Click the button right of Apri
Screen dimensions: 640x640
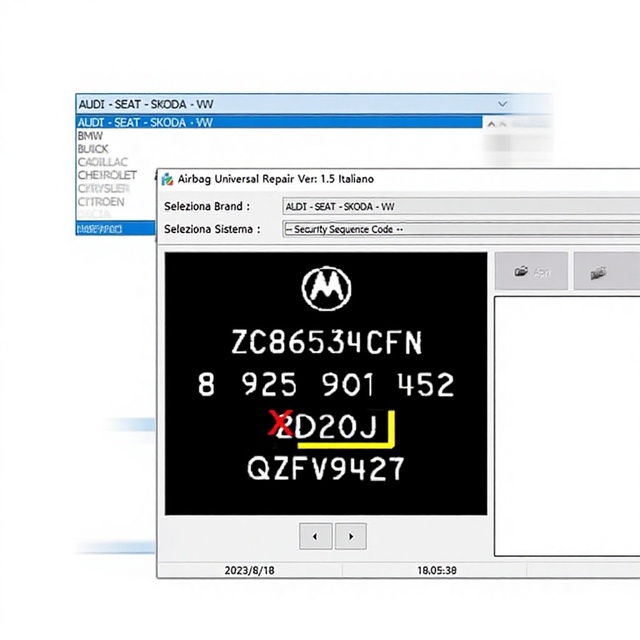607,271
